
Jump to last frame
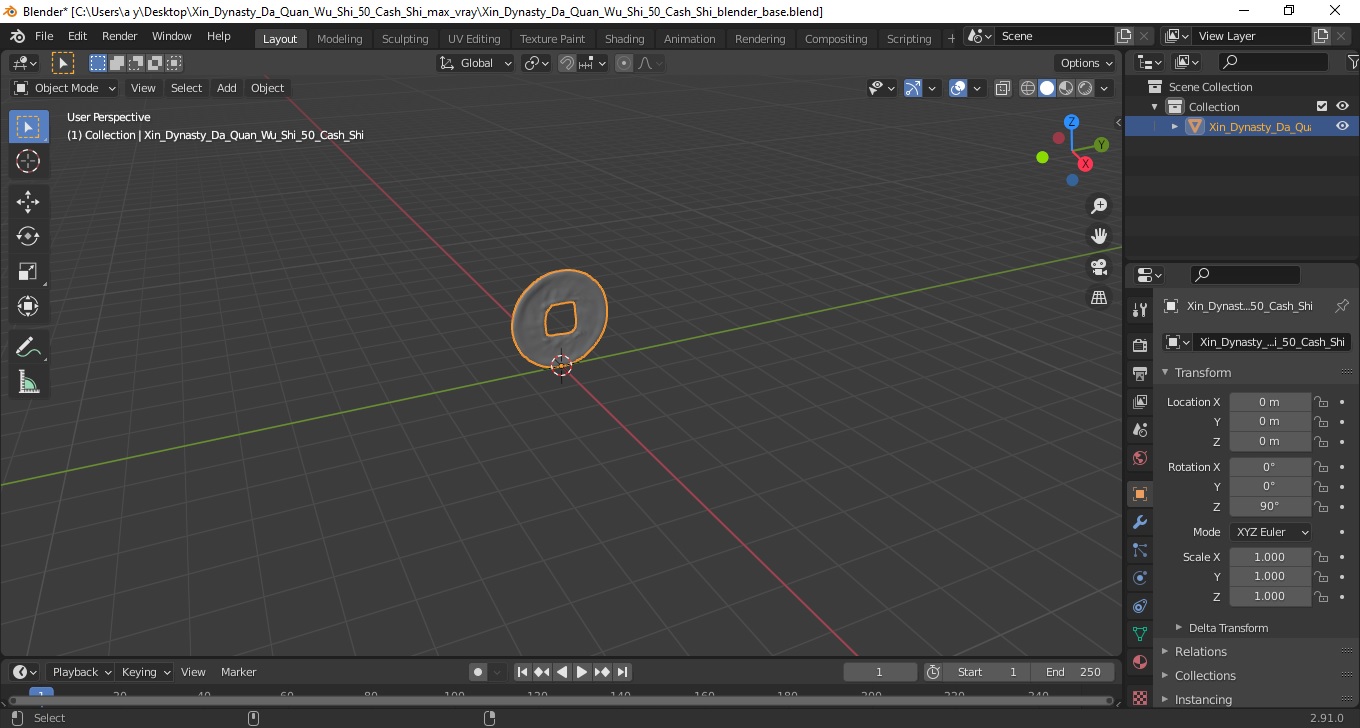coord(622,672)
